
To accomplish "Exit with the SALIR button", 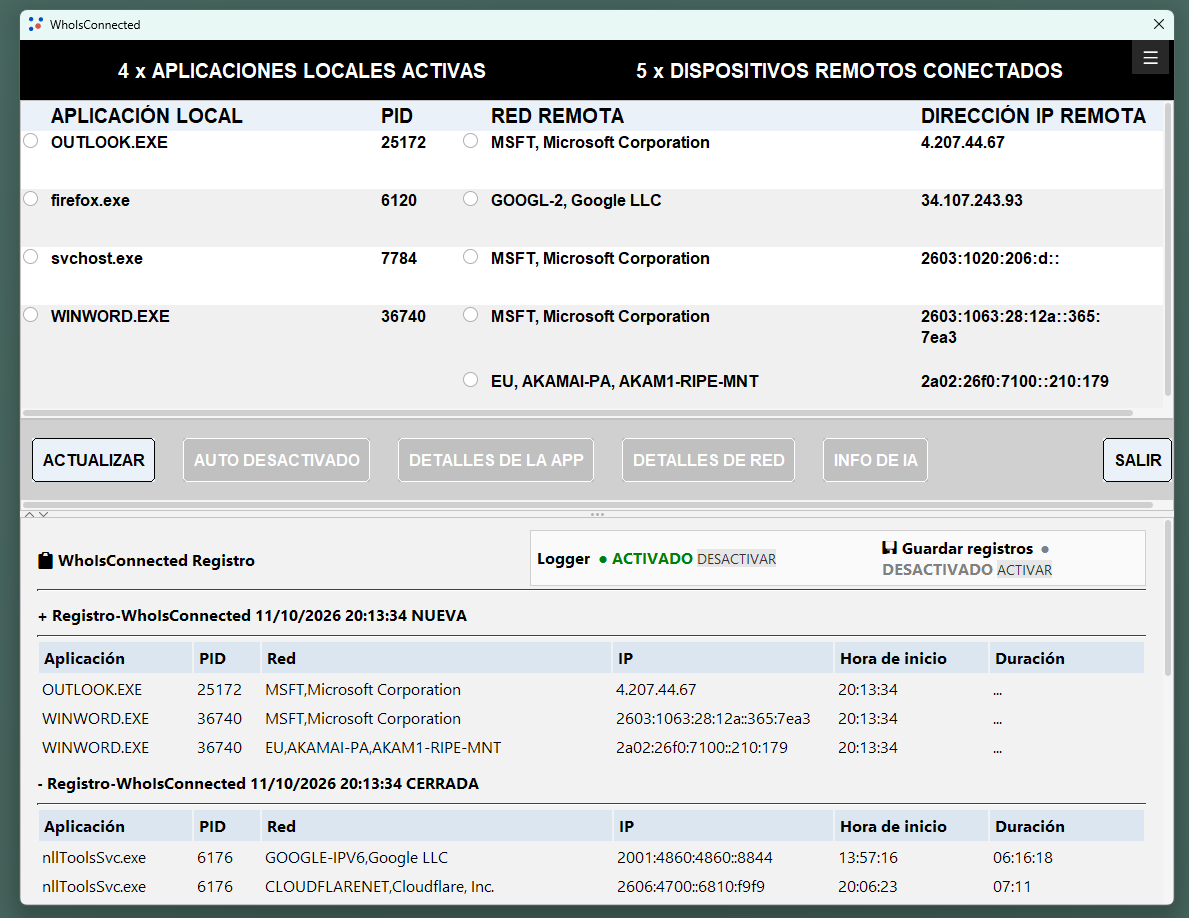I will click(x=1137, y=460).
